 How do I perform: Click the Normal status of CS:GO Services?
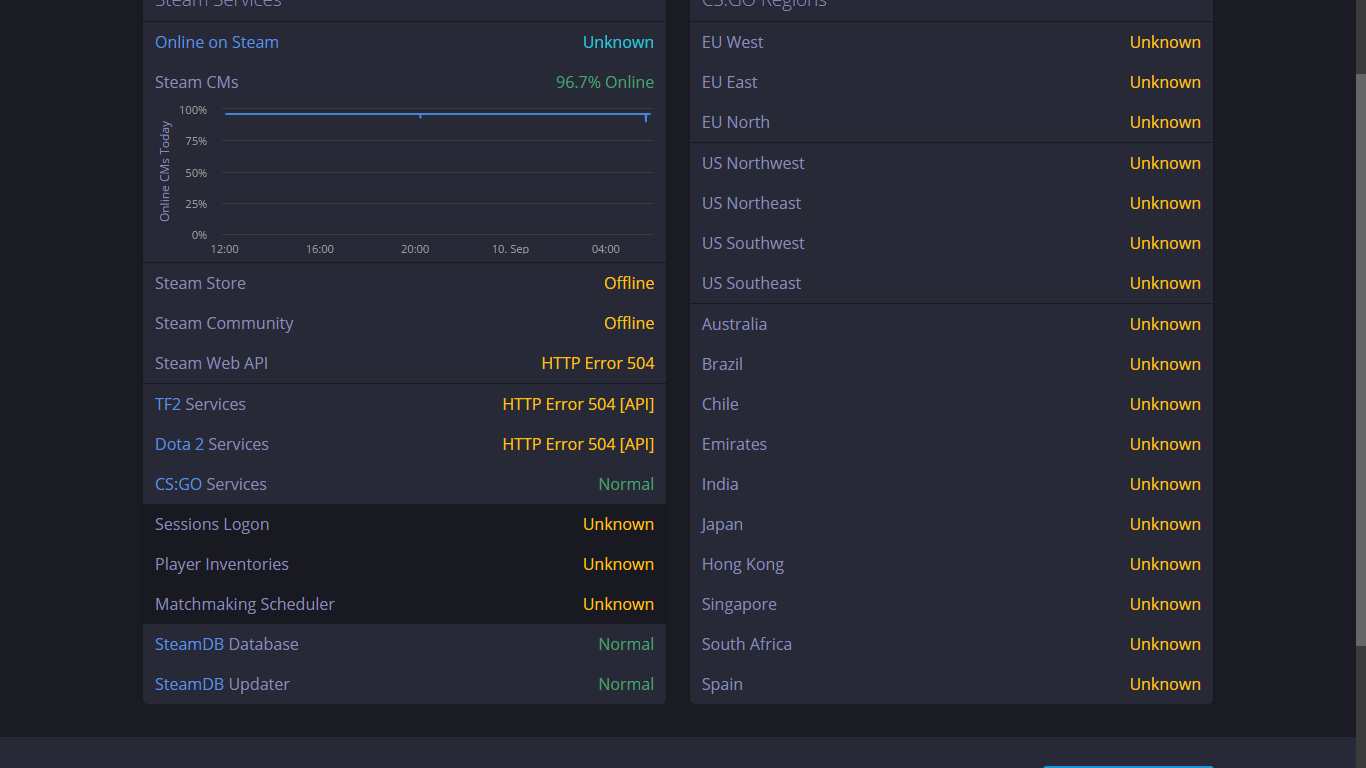point(626,484)
